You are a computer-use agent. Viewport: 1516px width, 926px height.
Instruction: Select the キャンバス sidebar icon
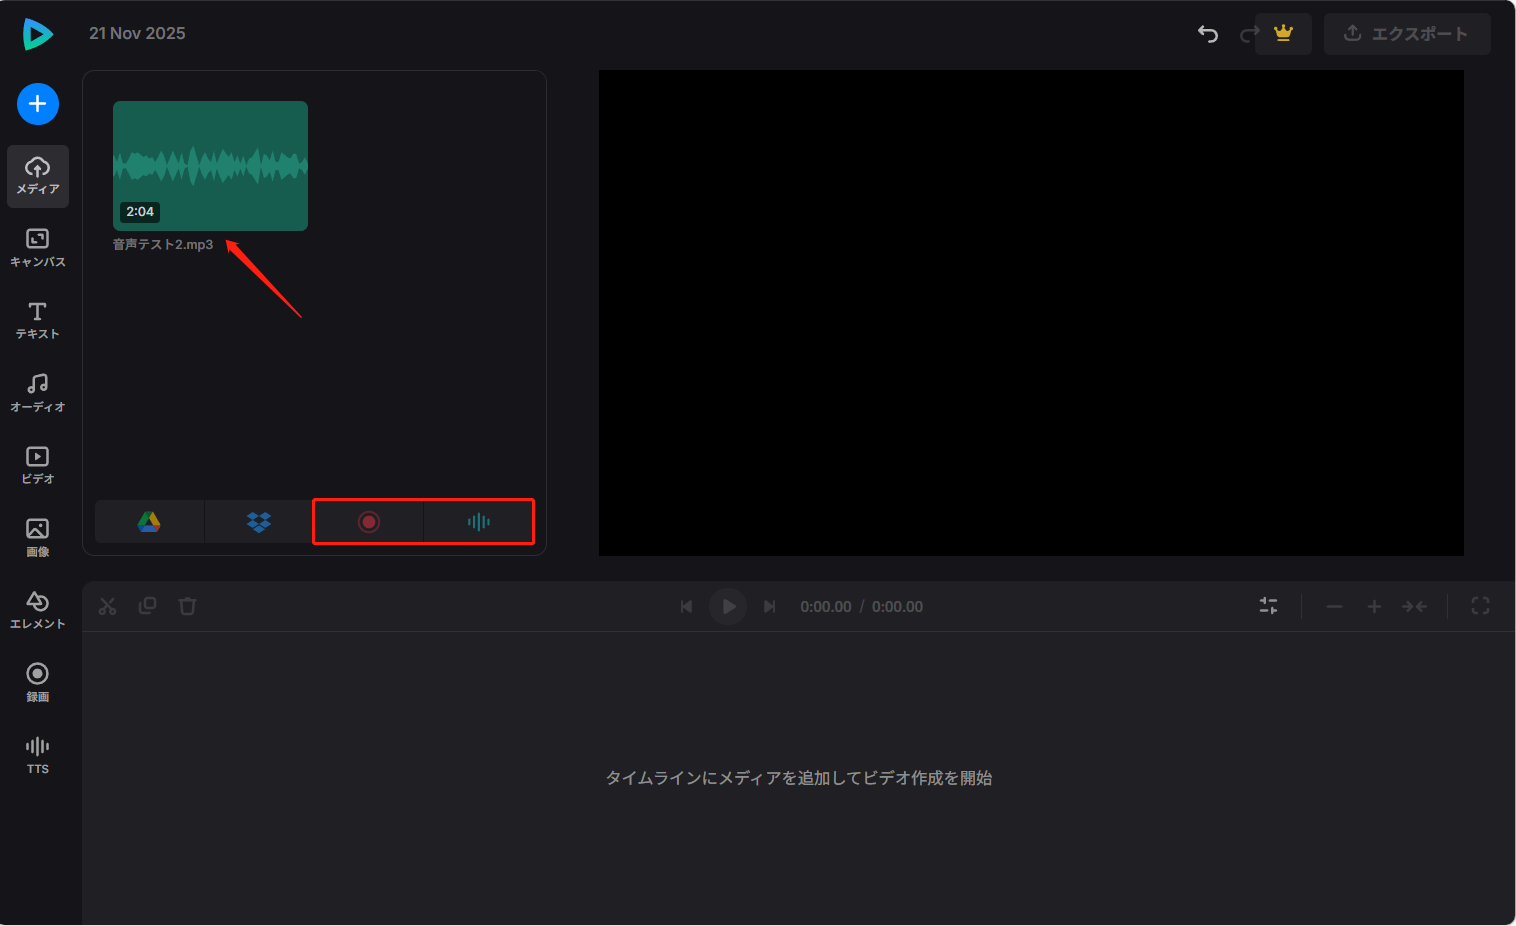coord(37,247)
